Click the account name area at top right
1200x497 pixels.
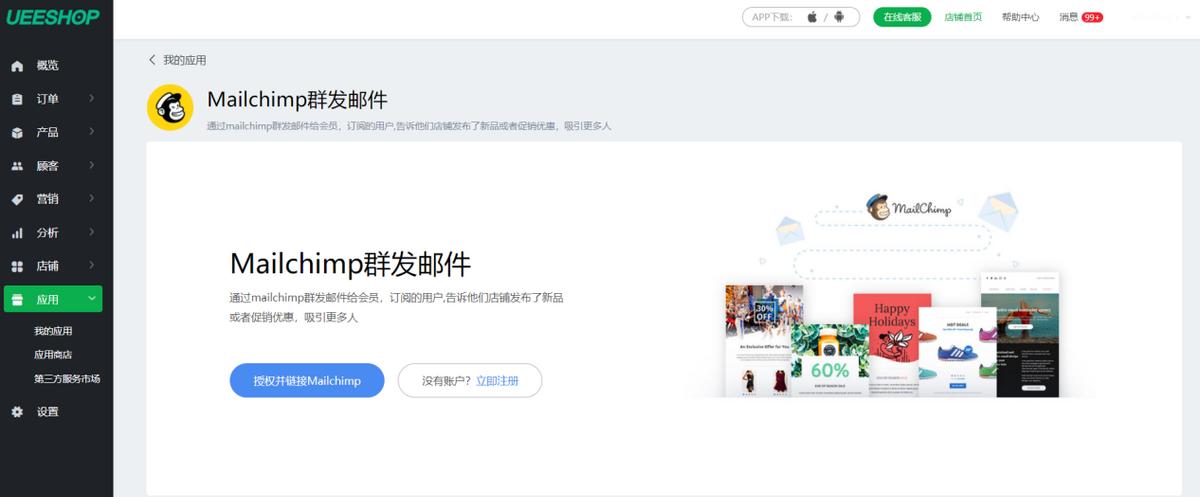click(1160, 17)
